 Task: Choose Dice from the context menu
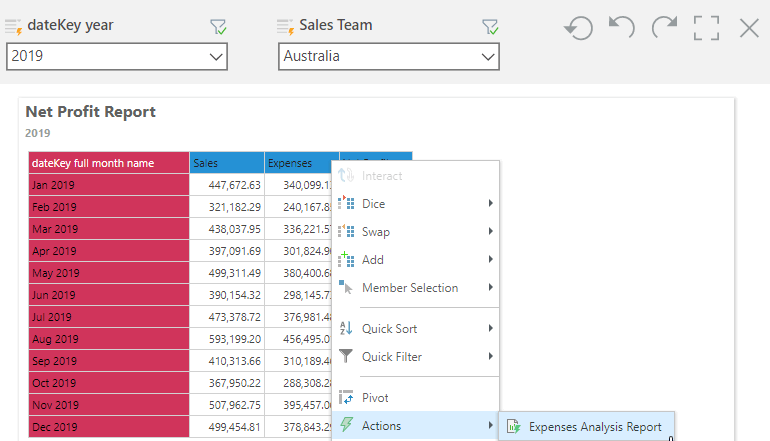[x=415, y=203]
